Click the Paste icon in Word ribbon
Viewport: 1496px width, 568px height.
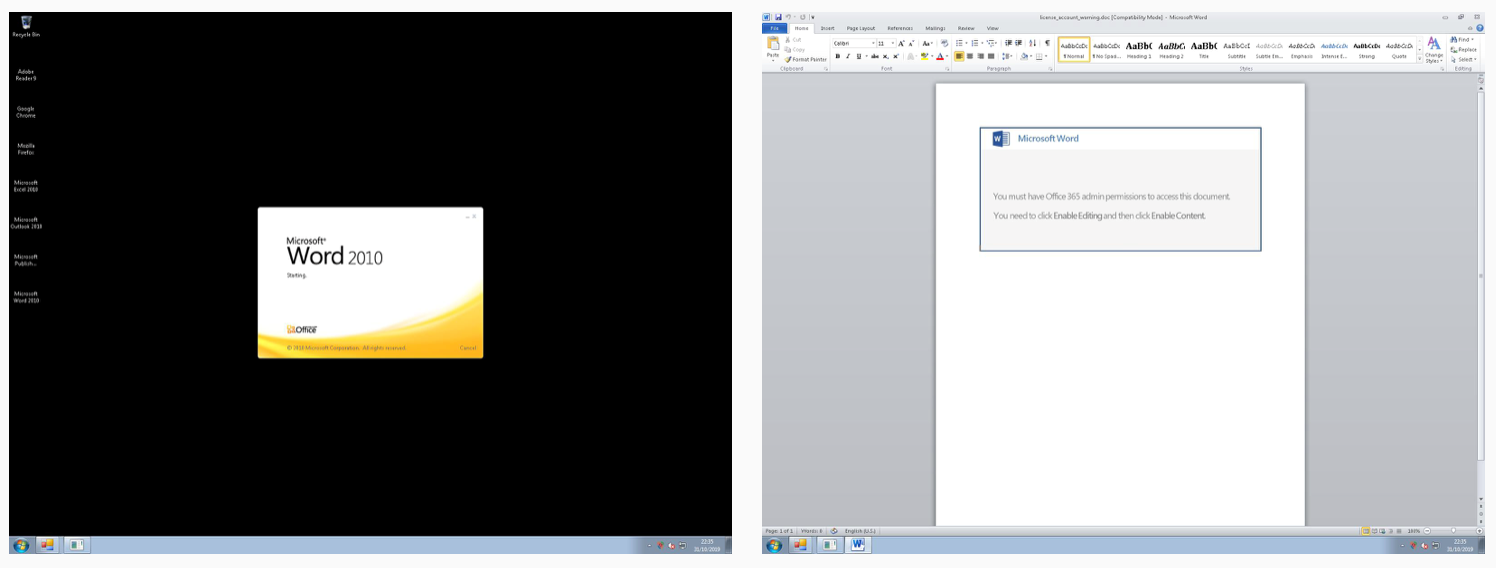click(x=773, y=45)
